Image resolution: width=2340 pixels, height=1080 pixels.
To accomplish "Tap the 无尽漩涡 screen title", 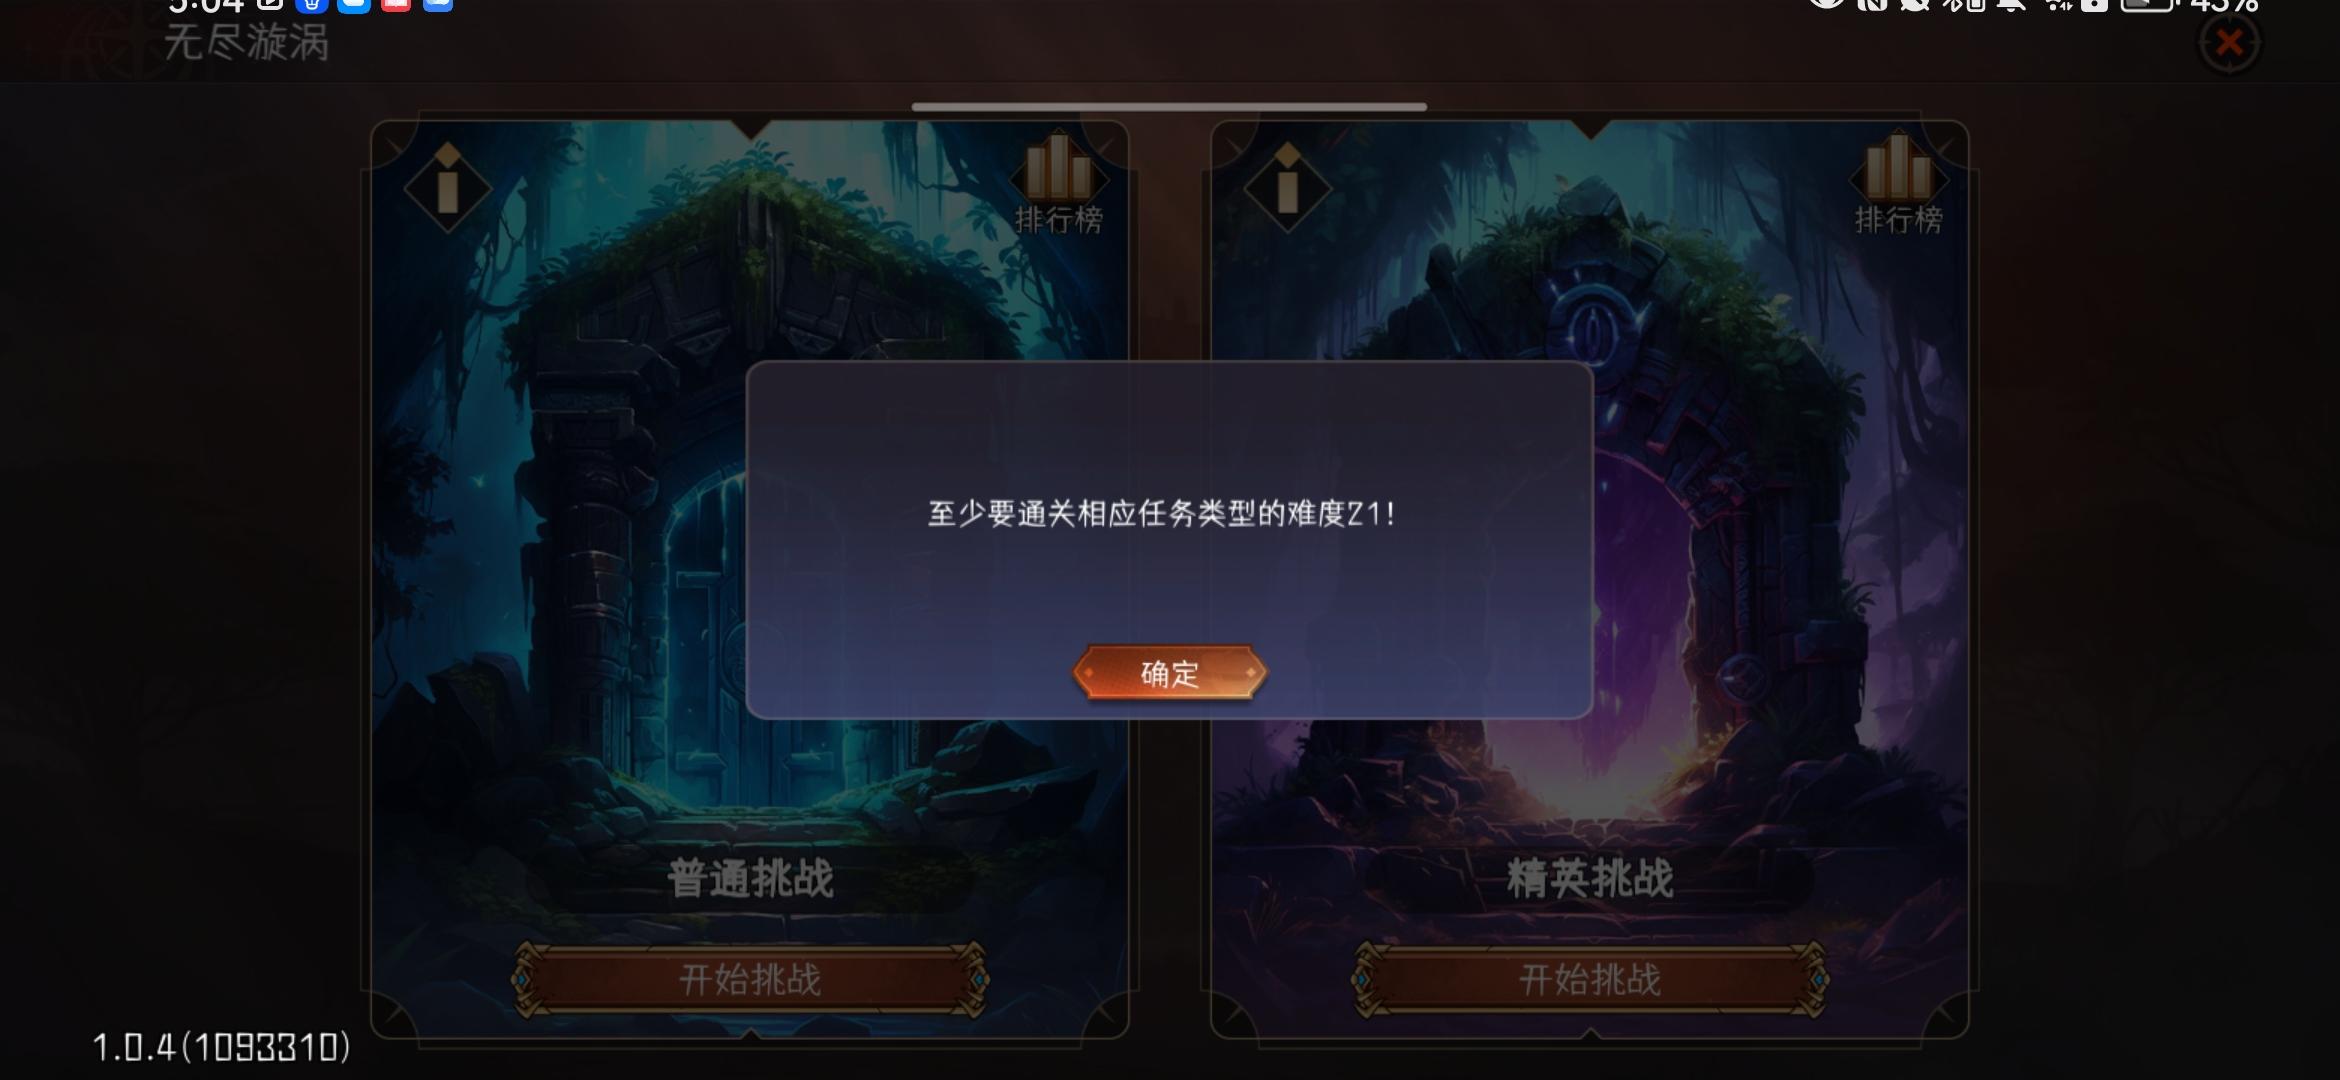I will click(246, 43).
